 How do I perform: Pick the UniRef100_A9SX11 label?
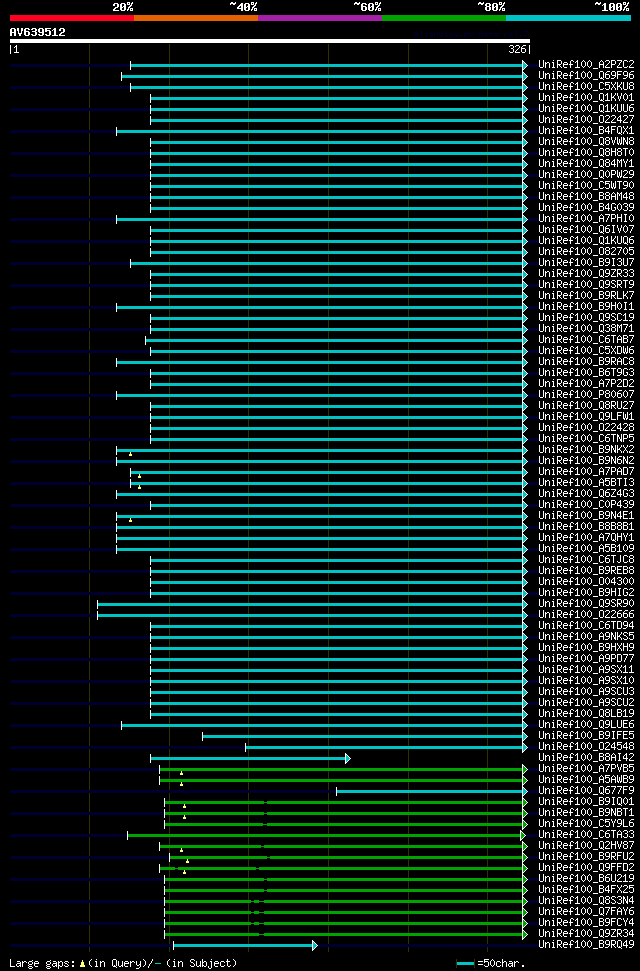click(x=586, y=669)
